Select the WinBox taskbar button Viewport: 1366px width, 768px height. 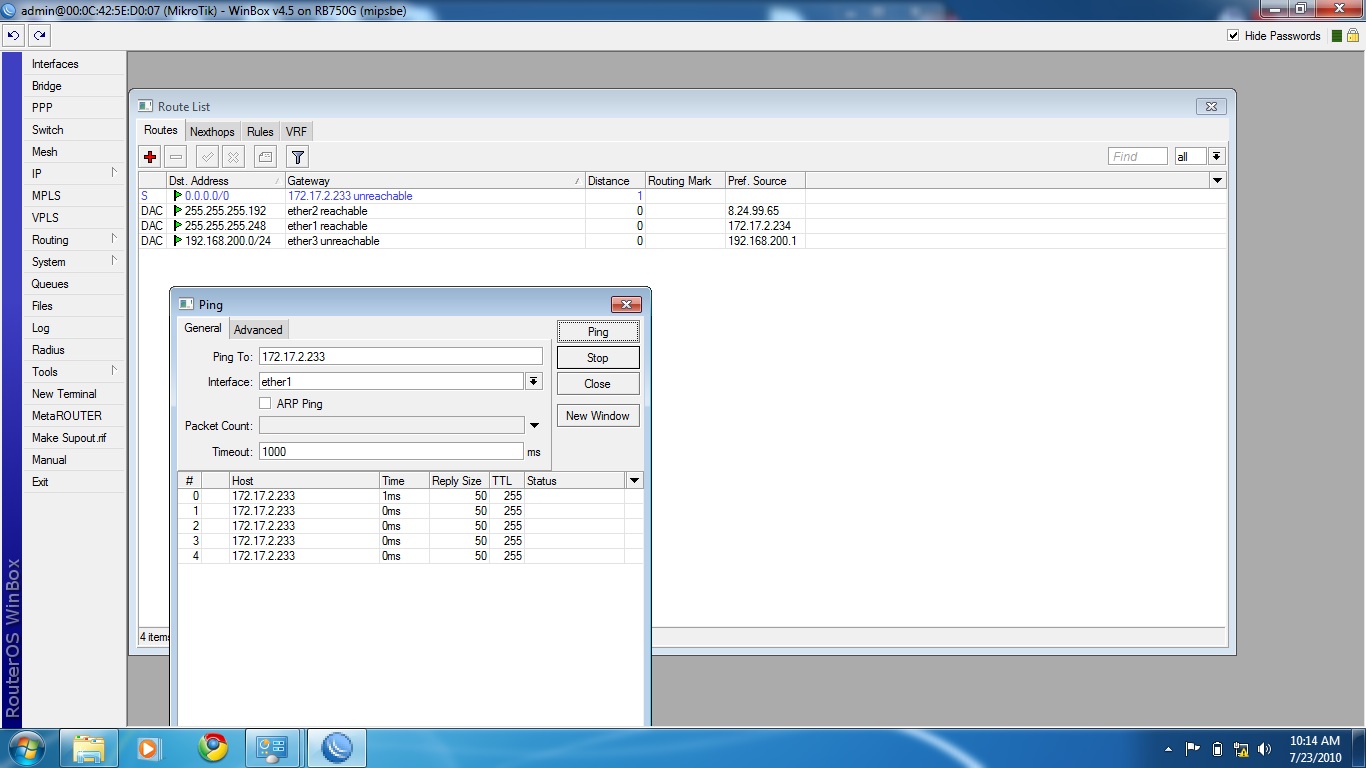pos(337,748)
